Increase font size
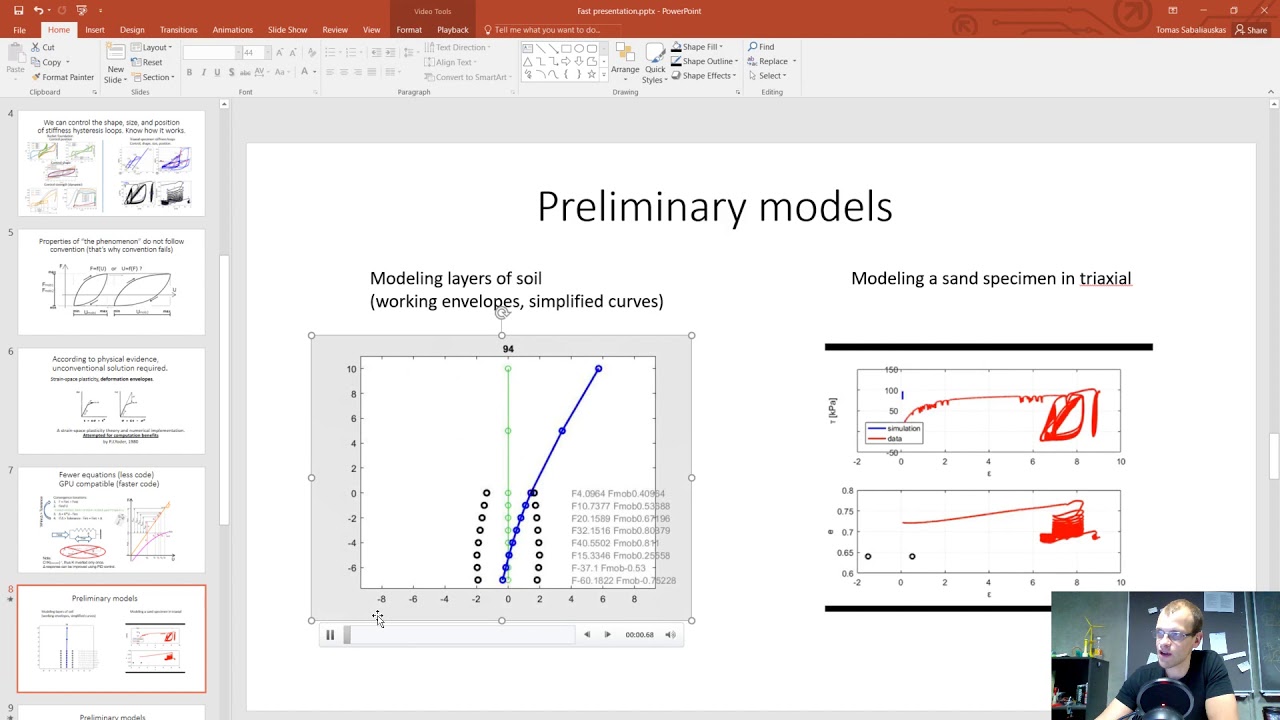Screen dimensions: 1280x720 pyautogui.click(x=279, y=52)
